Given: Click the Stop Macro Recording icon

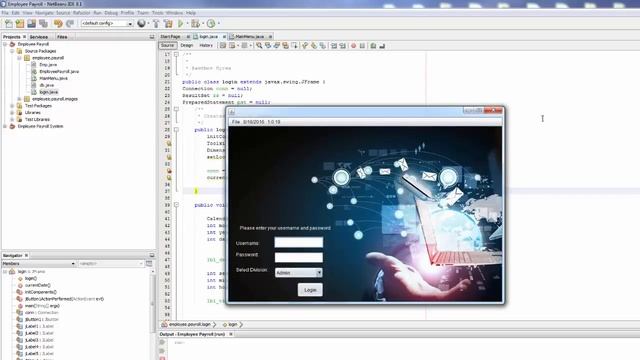Looking at the screenshot, I should 362,46.
